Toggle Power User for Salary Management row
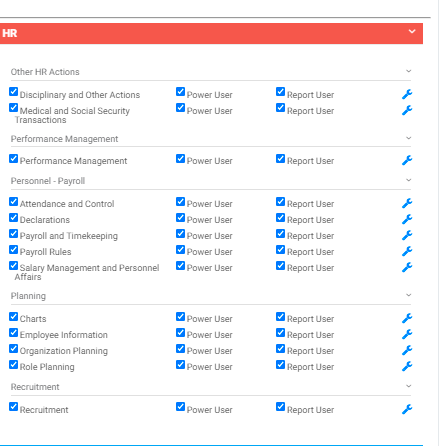Image resolution: width=439 pixels, height=446 pixels. coord(180,266)
